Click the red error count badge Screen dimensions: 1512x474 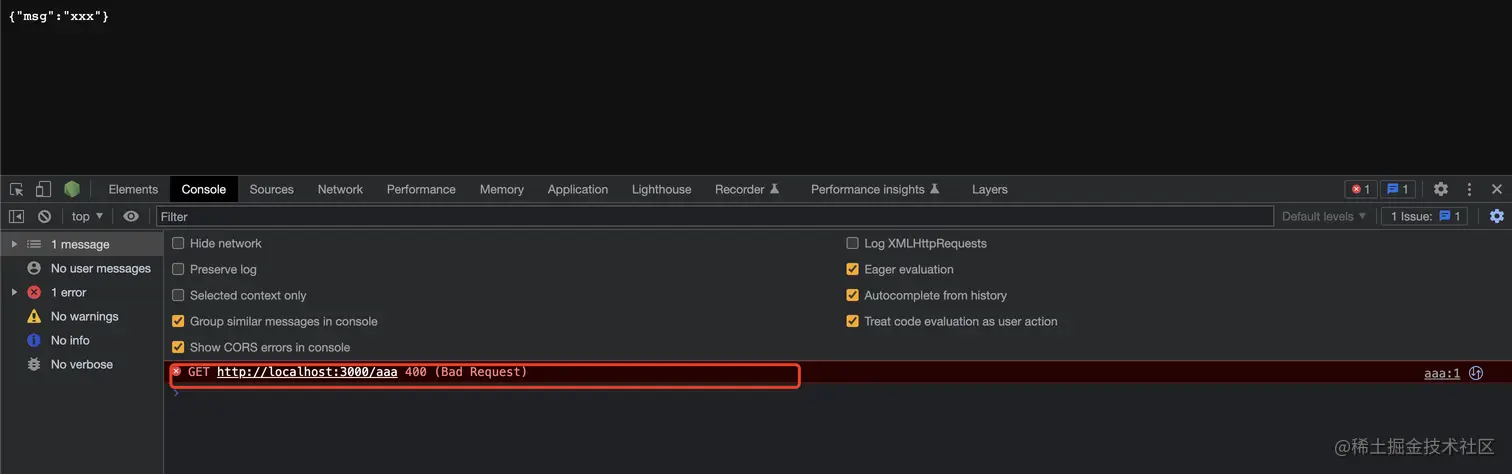(1361, 189)
